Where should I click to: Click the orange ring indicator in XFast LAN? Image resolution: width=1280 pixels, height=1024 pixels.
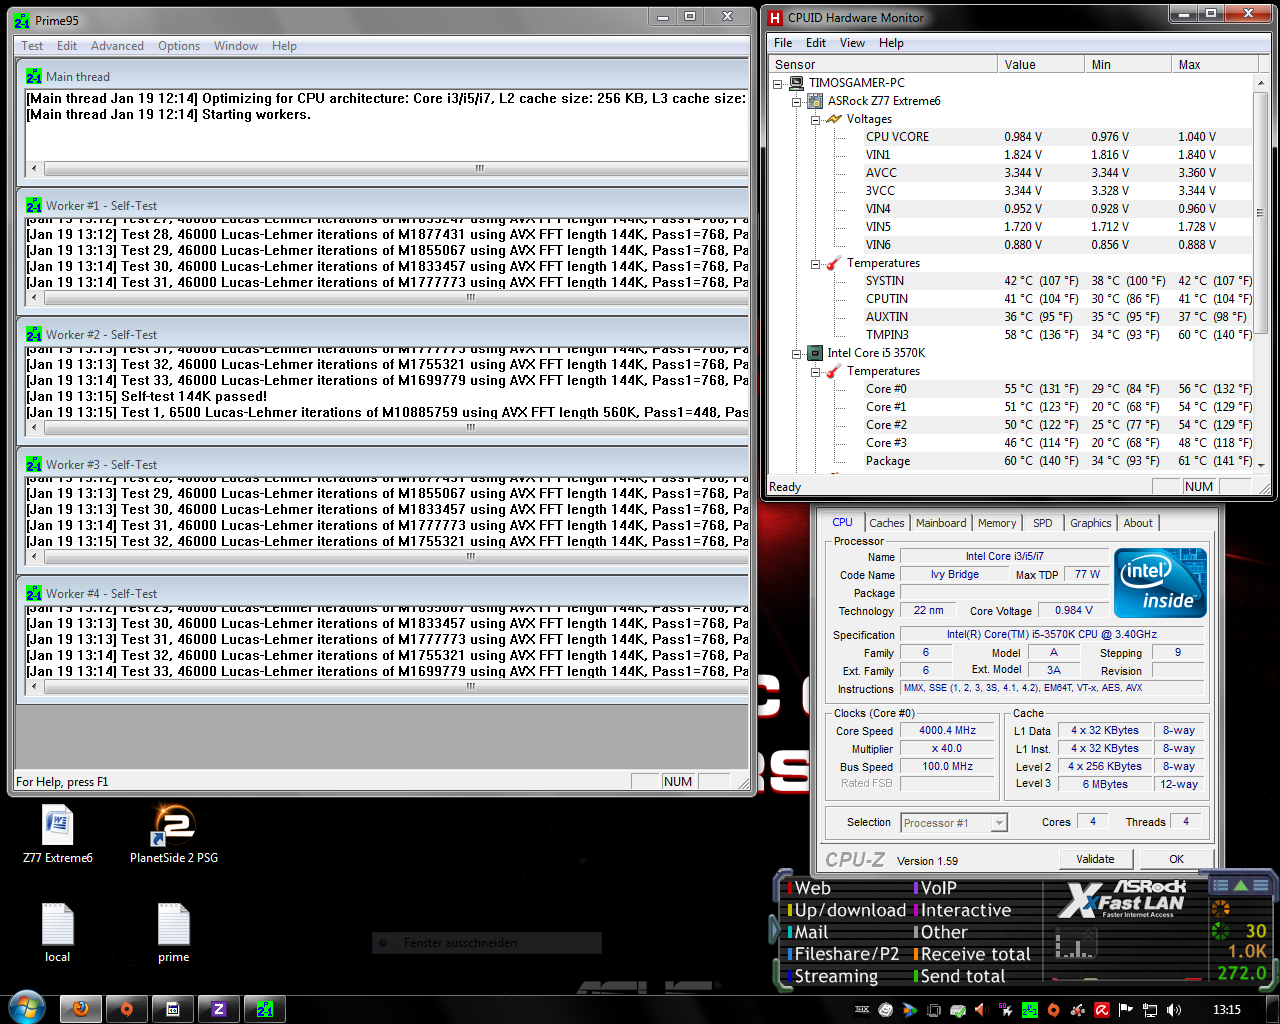click(1220, 909)
